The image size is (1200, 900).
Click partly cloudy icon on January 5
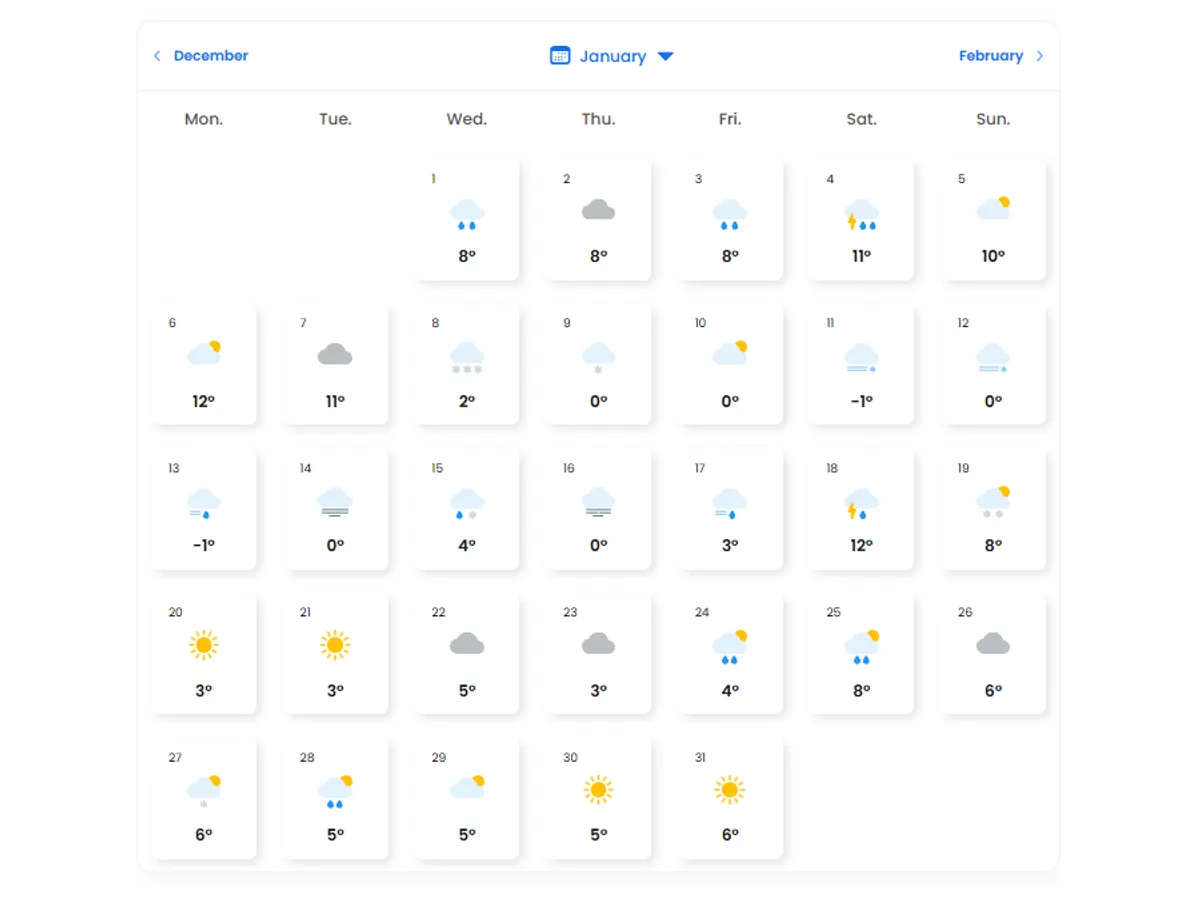click(993, 209)
